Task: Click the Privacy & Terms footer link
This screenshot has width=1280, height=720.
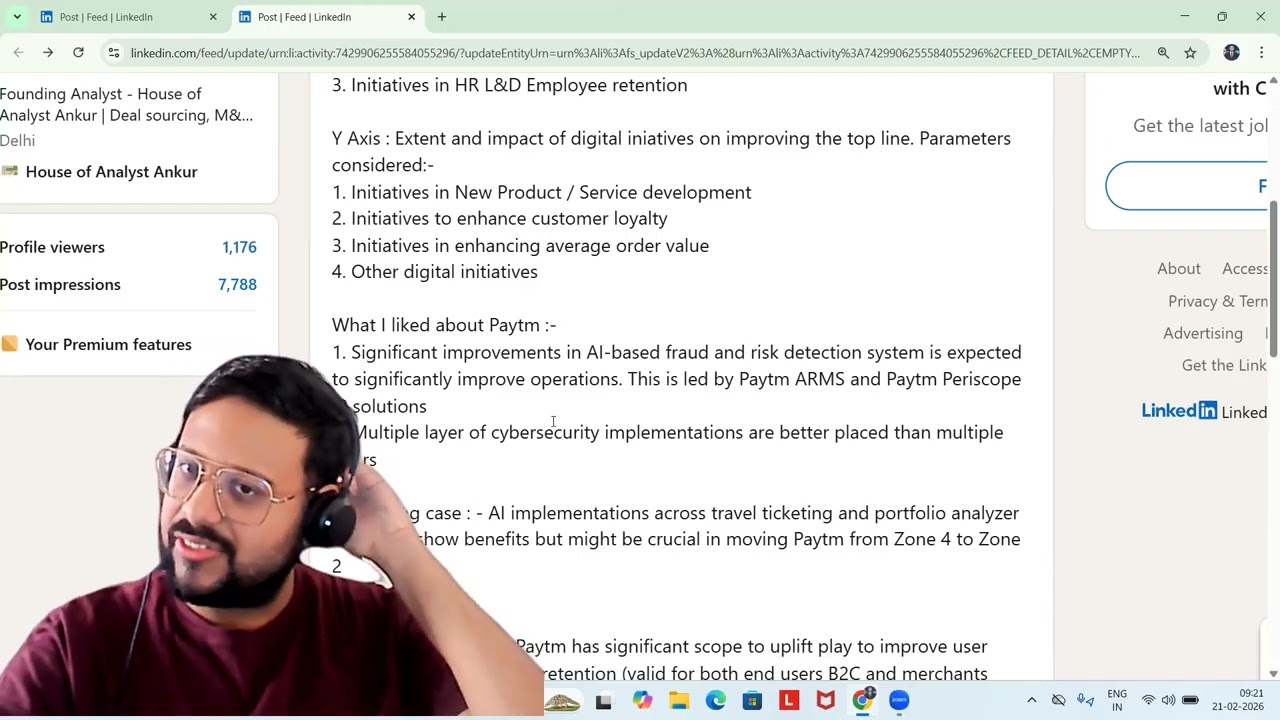Action: 1218,301
